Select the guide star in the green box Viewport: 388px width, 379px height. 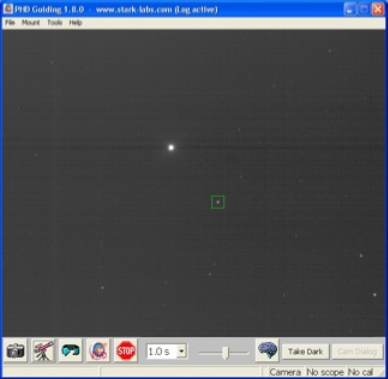tap(218, 202)
